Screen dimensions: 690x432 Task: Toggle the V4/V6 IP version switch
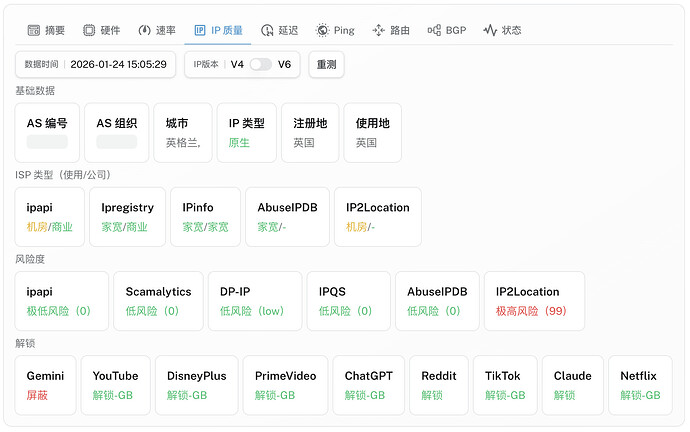pyautogui.click(x=261, y=65)
